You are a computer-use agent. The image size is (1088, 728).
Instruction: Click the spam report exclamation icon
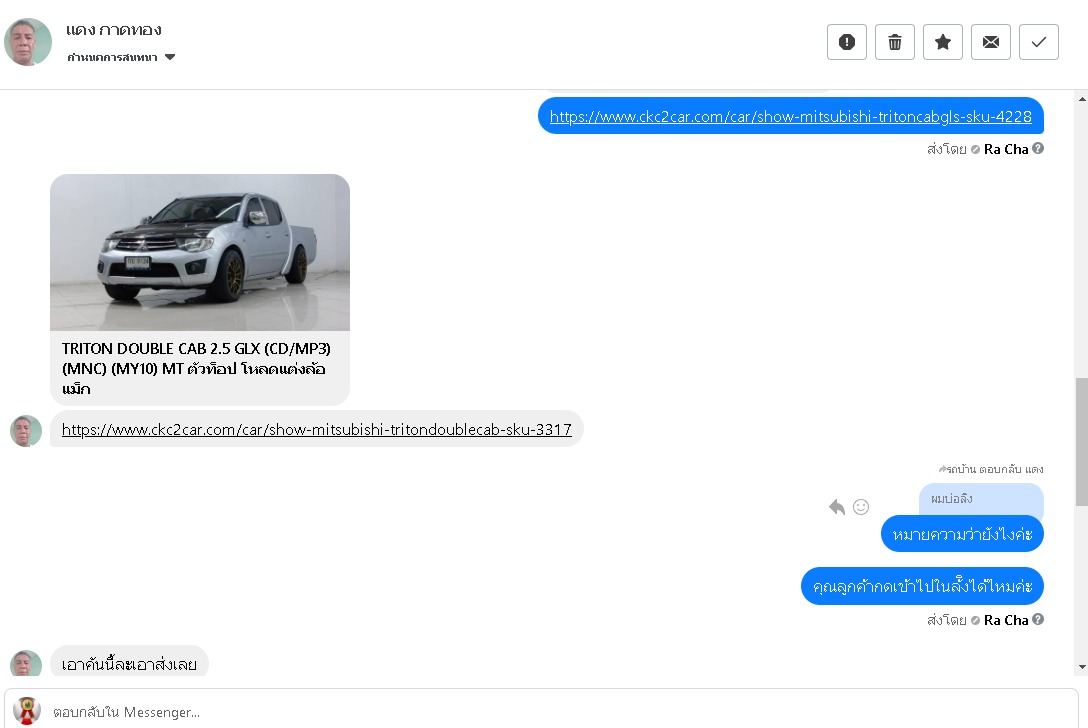click(847, 42)
